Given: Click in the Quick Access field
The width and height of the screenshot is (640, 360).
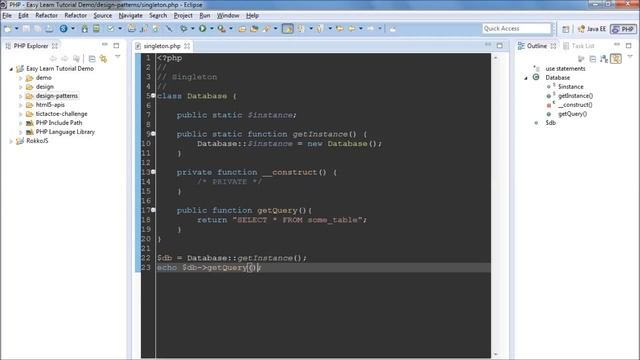Looking at the screenshot, I should [x=517, y=29].
